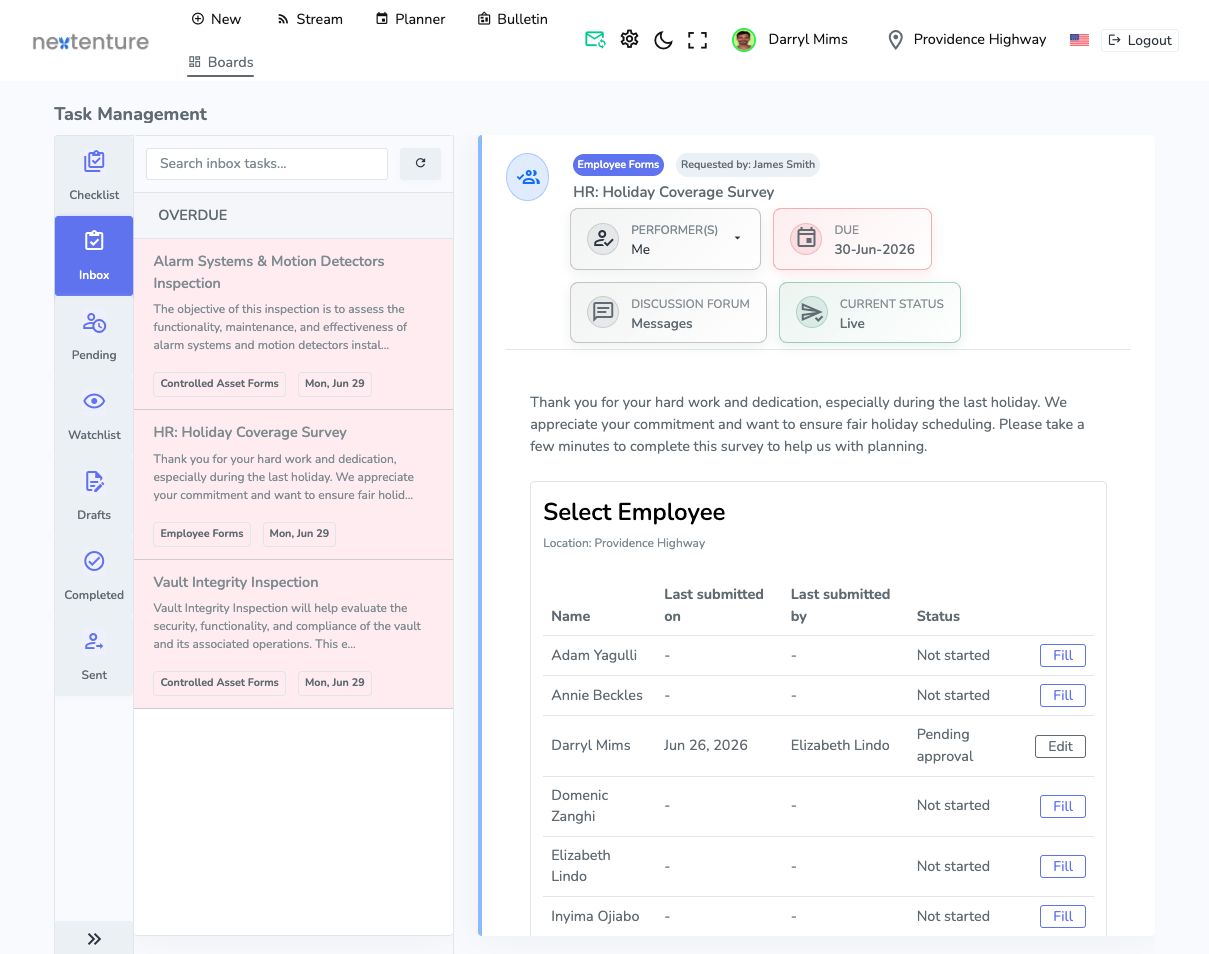
Task: Click the Due date calendar icon
Action: point(806,239)
